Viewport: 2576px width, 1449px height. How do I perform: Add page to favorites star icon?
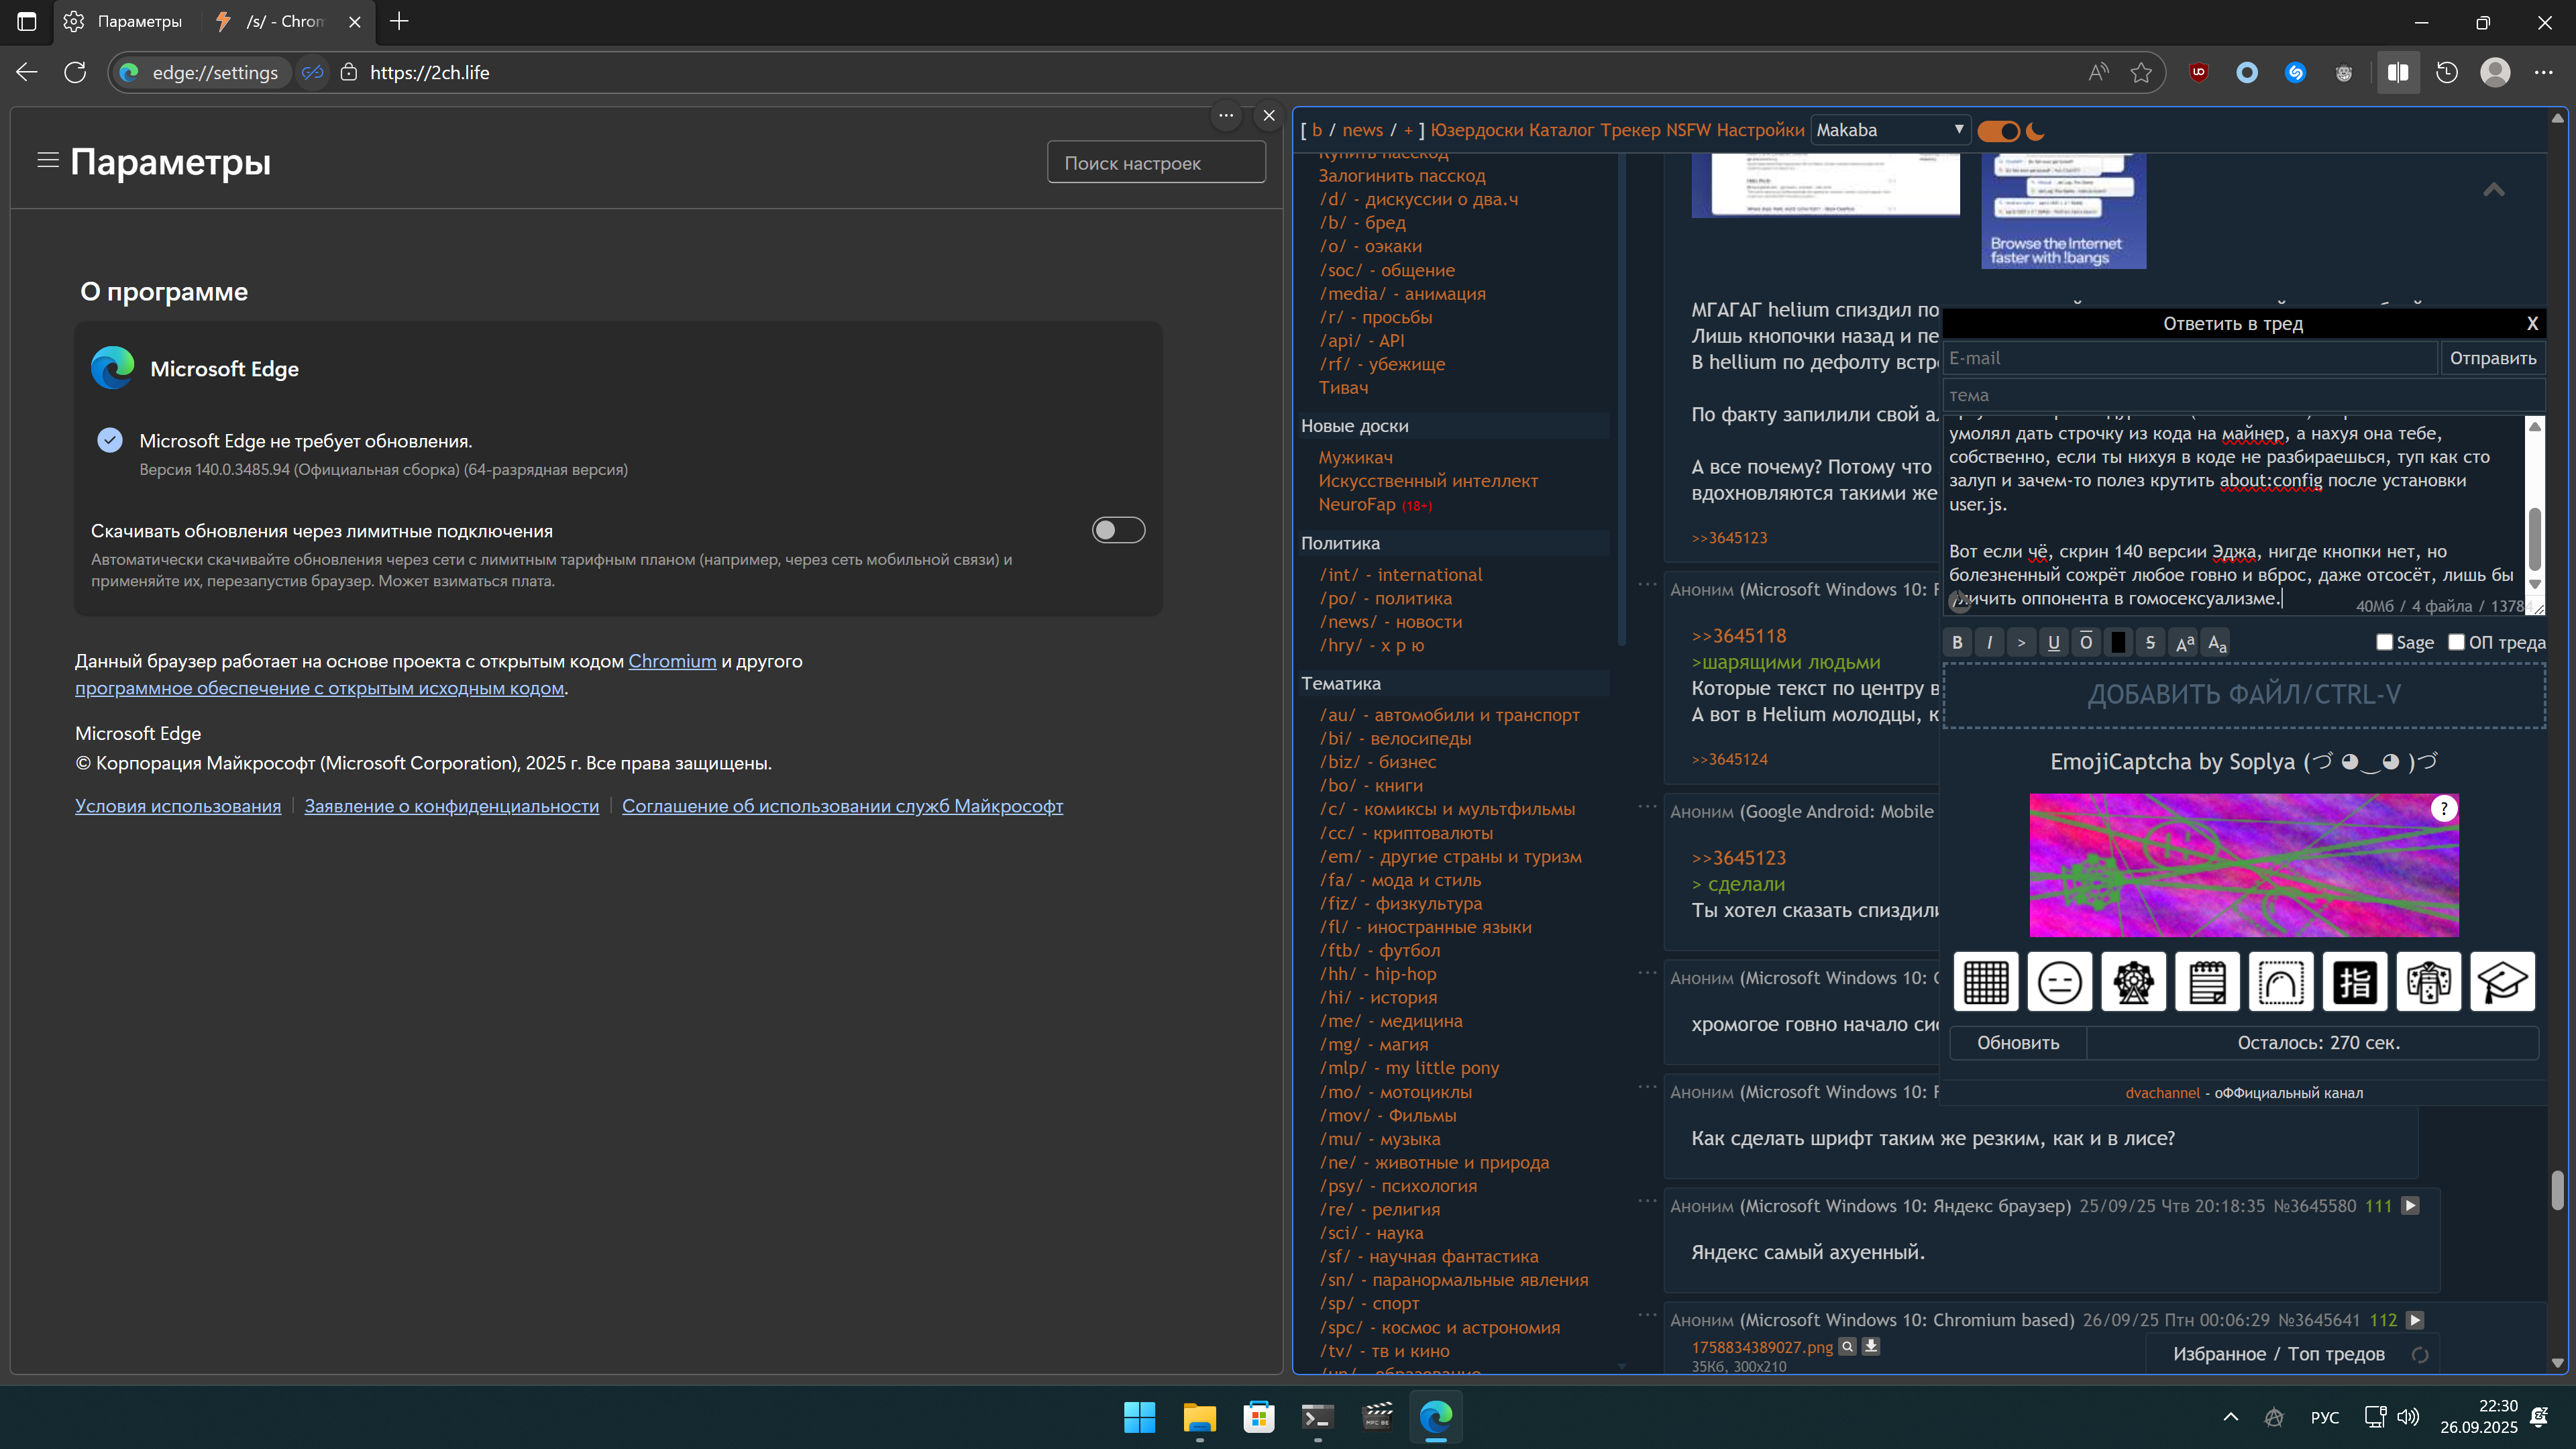coord(2140,72)
